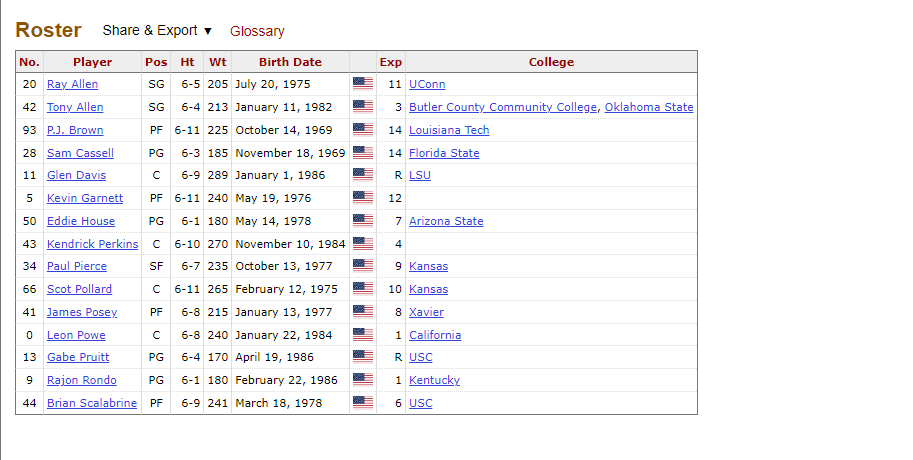Sort roster by the Pos column header

156,62
